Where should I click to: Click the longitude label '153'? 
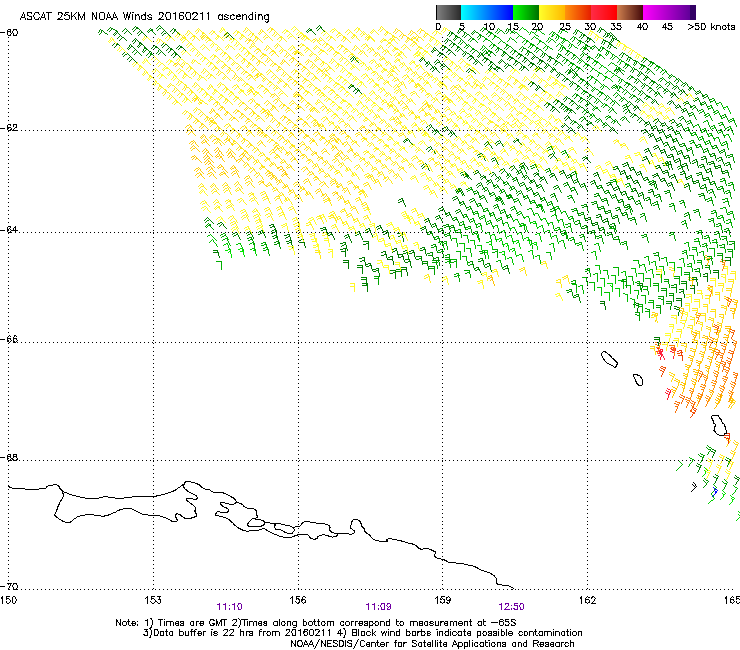153,600
